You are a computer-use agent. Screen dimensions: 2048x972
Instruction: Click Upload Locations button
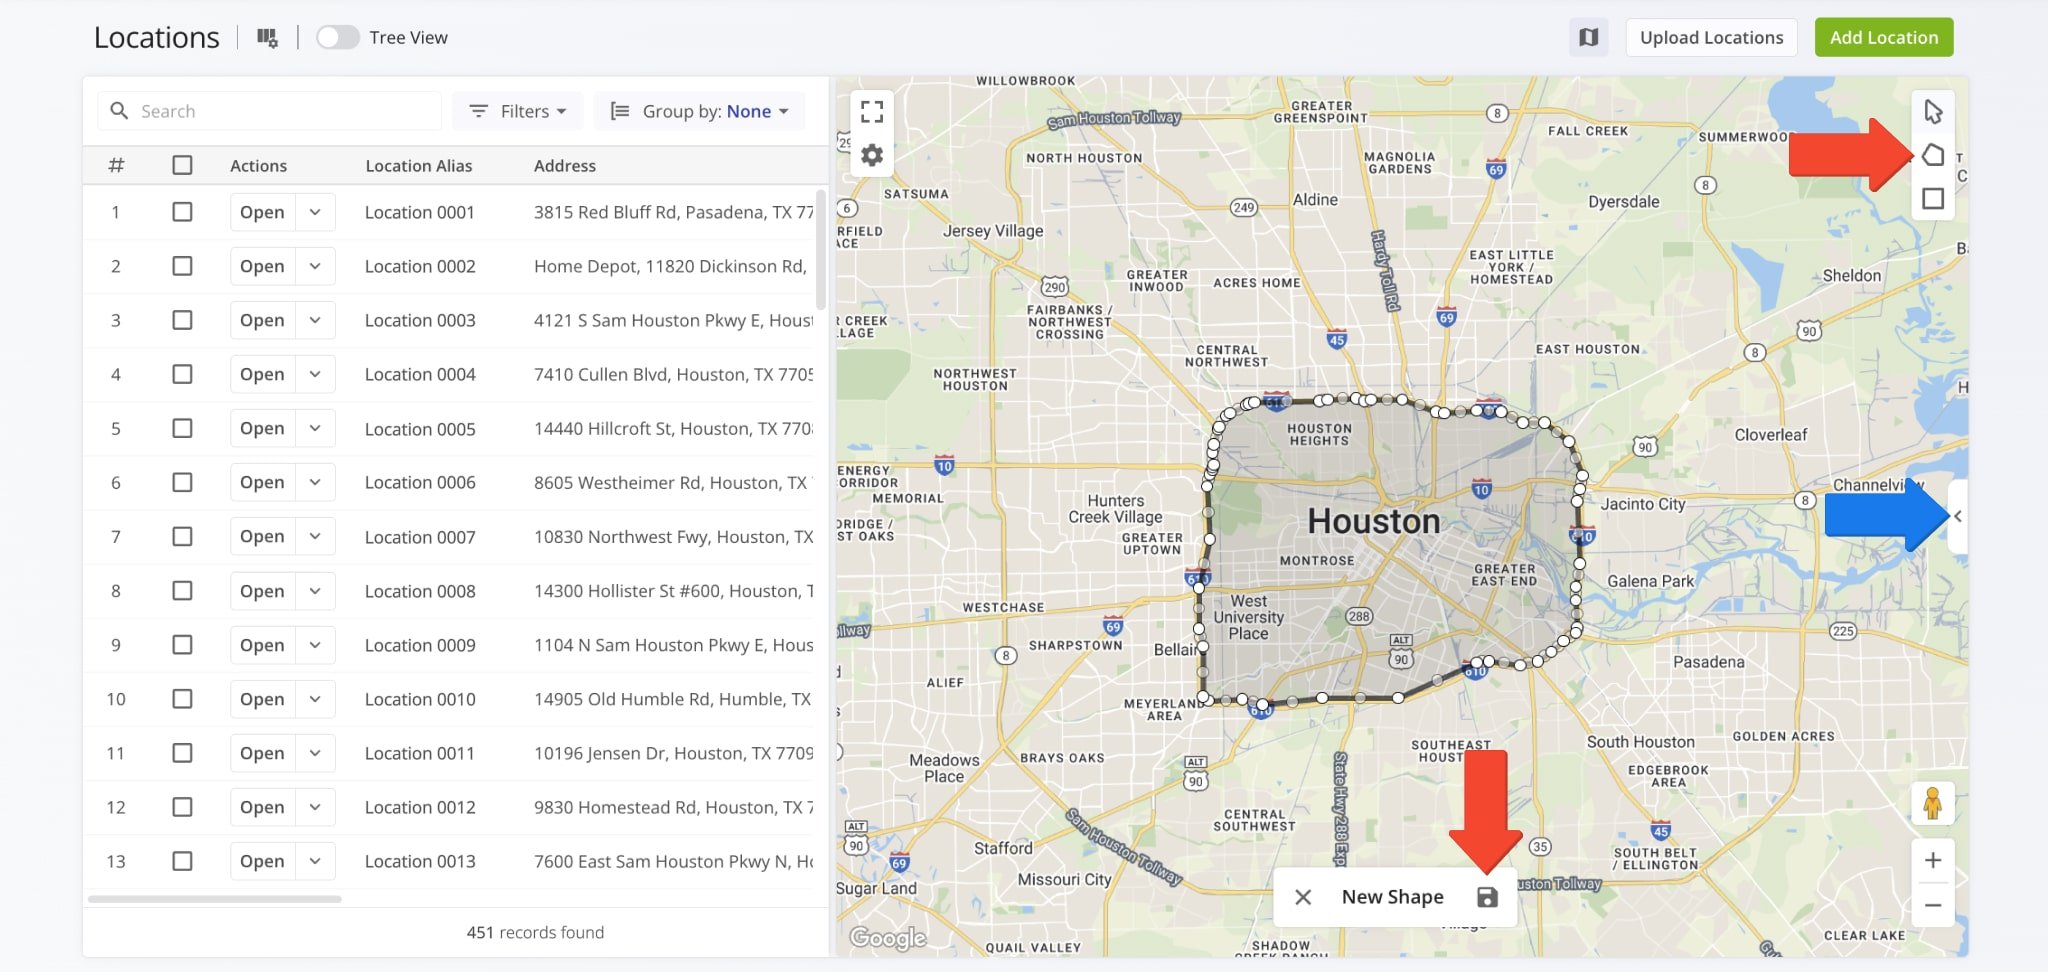coord(1711,38)
